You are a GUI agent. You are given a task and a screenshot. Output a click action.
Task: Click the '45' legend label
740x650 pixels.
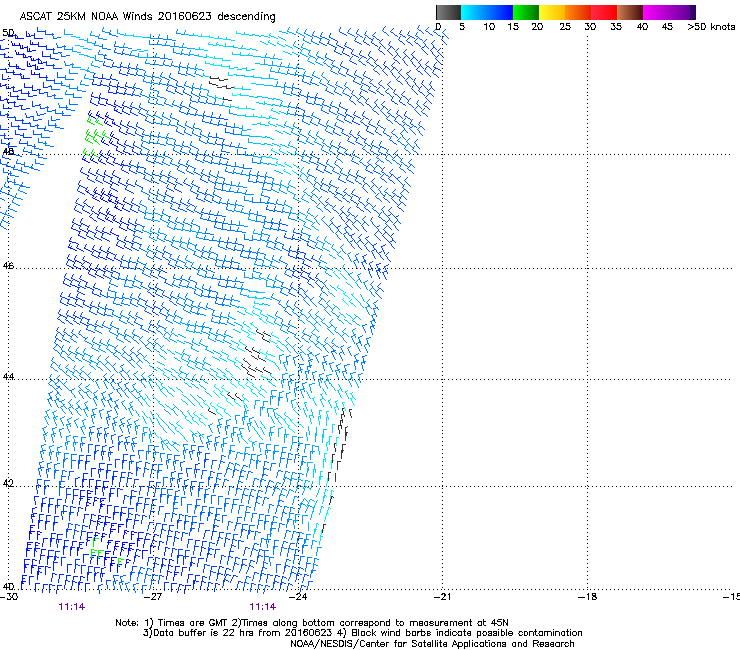pyautogui.click(x=667, y=27)
